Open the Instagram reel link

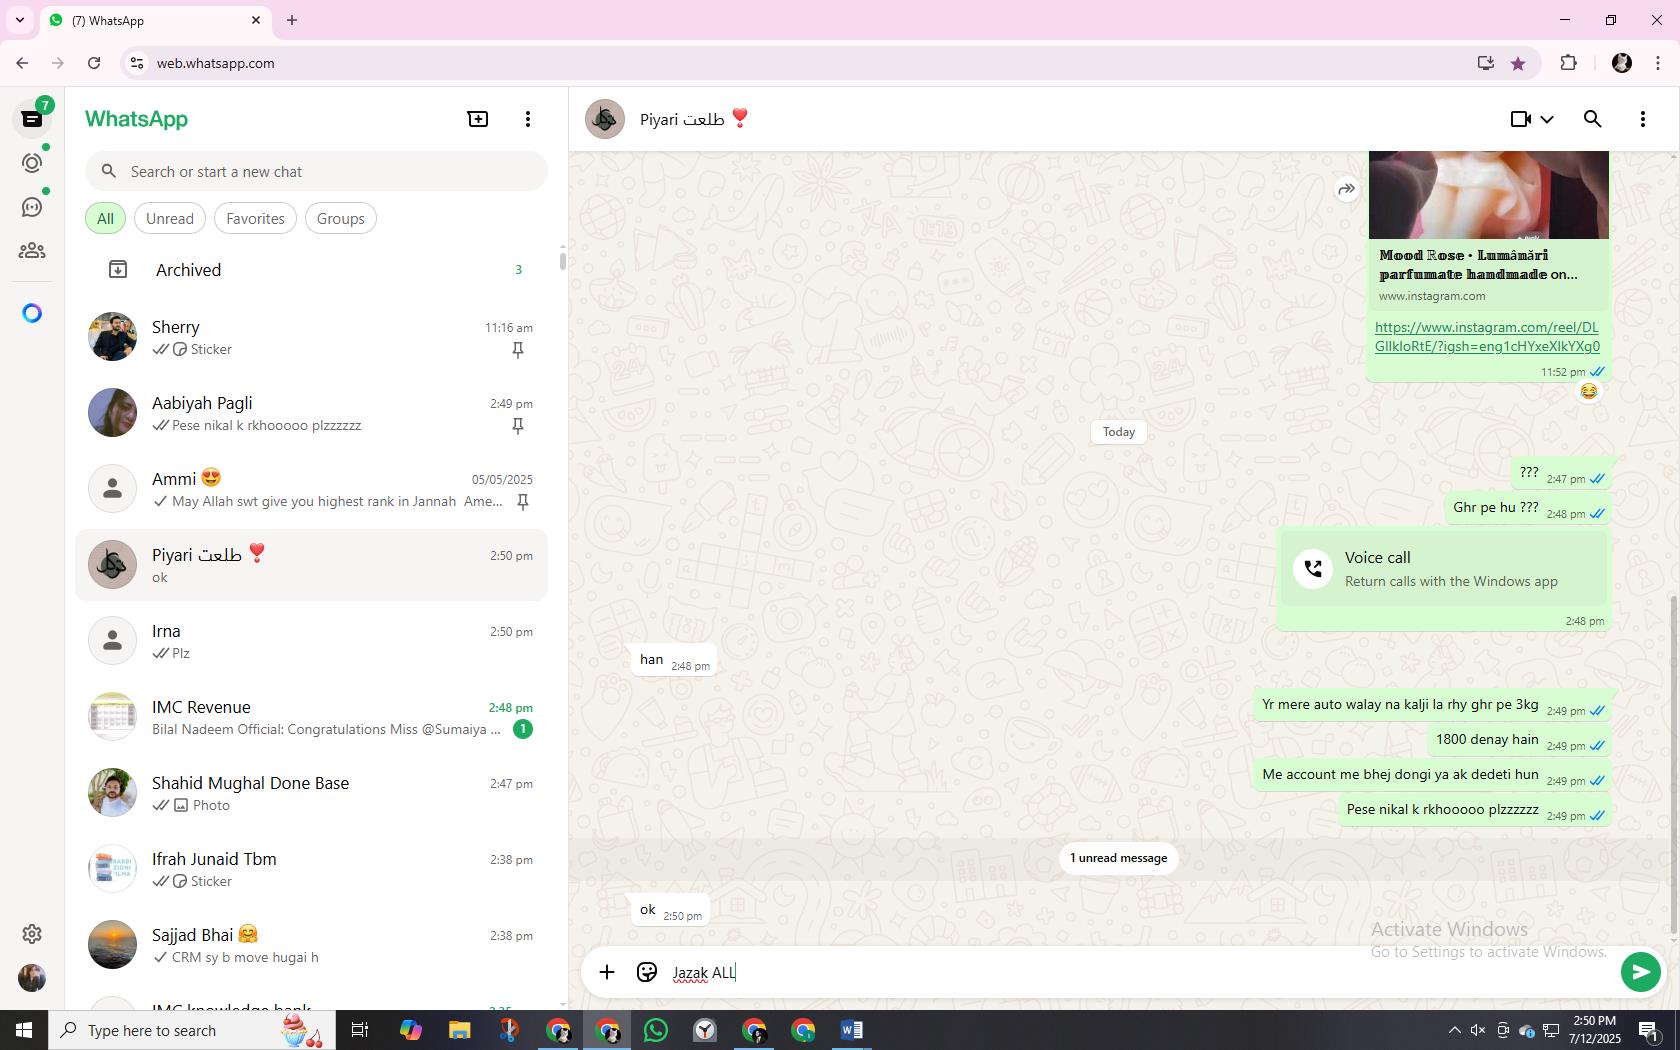1487,337
